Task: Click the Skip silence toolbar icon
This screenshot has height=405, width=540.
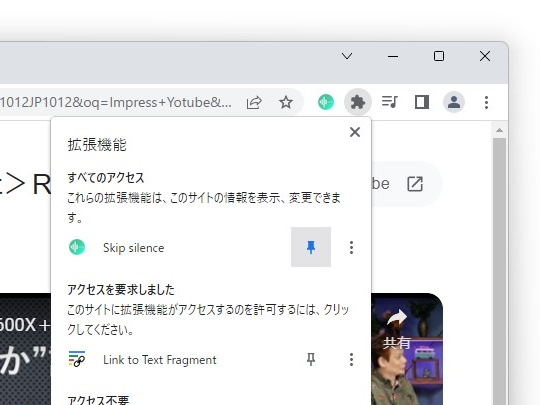Action: [x=325, y=102]
